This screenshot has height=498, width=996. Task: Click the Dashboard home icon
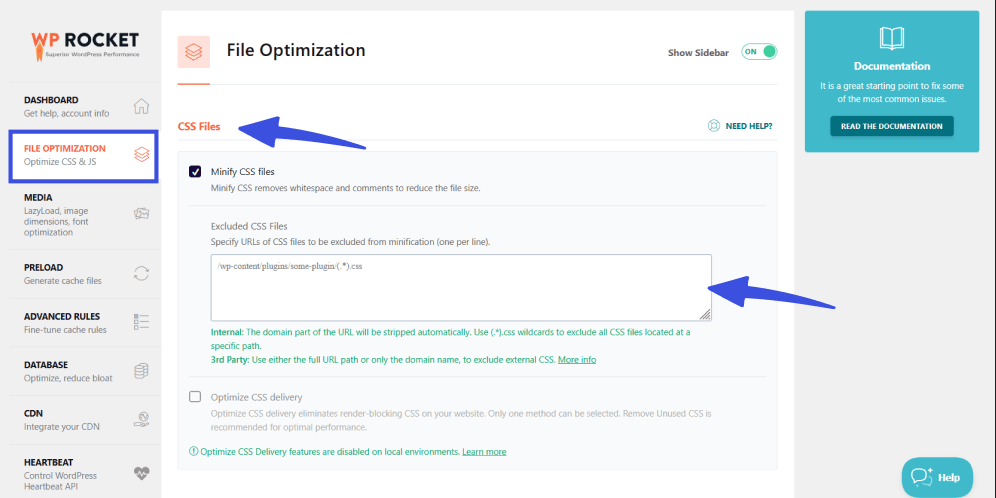pyautogui.click(x=141, y=106)
